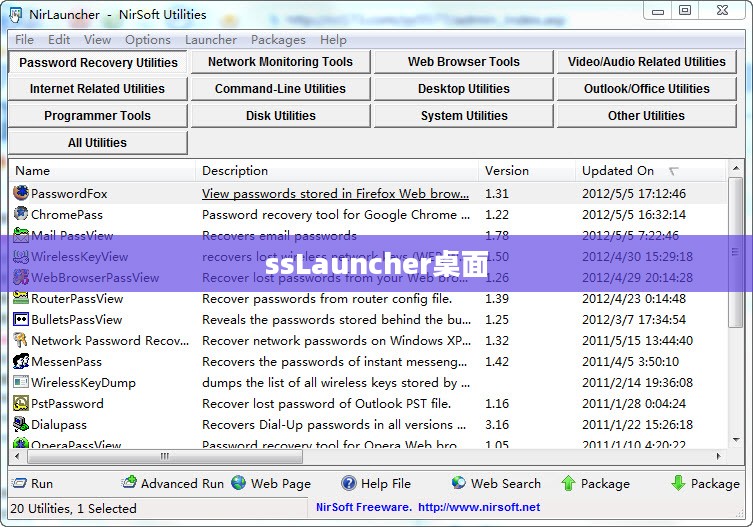Click the Advanced Run toolbar icon
This screenshot has width=753, height=527.
pyautogui.click(x=129, y=482)
